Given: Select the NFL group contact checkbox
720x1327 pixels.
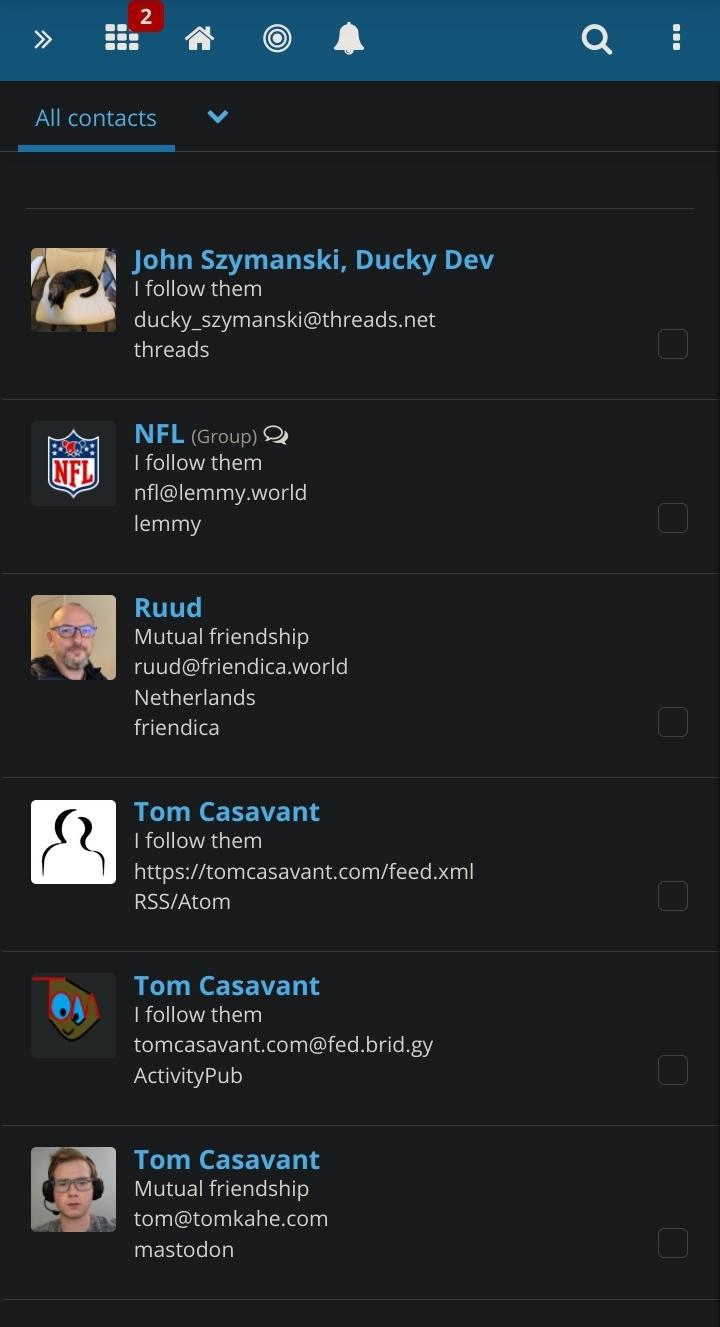Looking at the screenshot, I should (673, 518).
